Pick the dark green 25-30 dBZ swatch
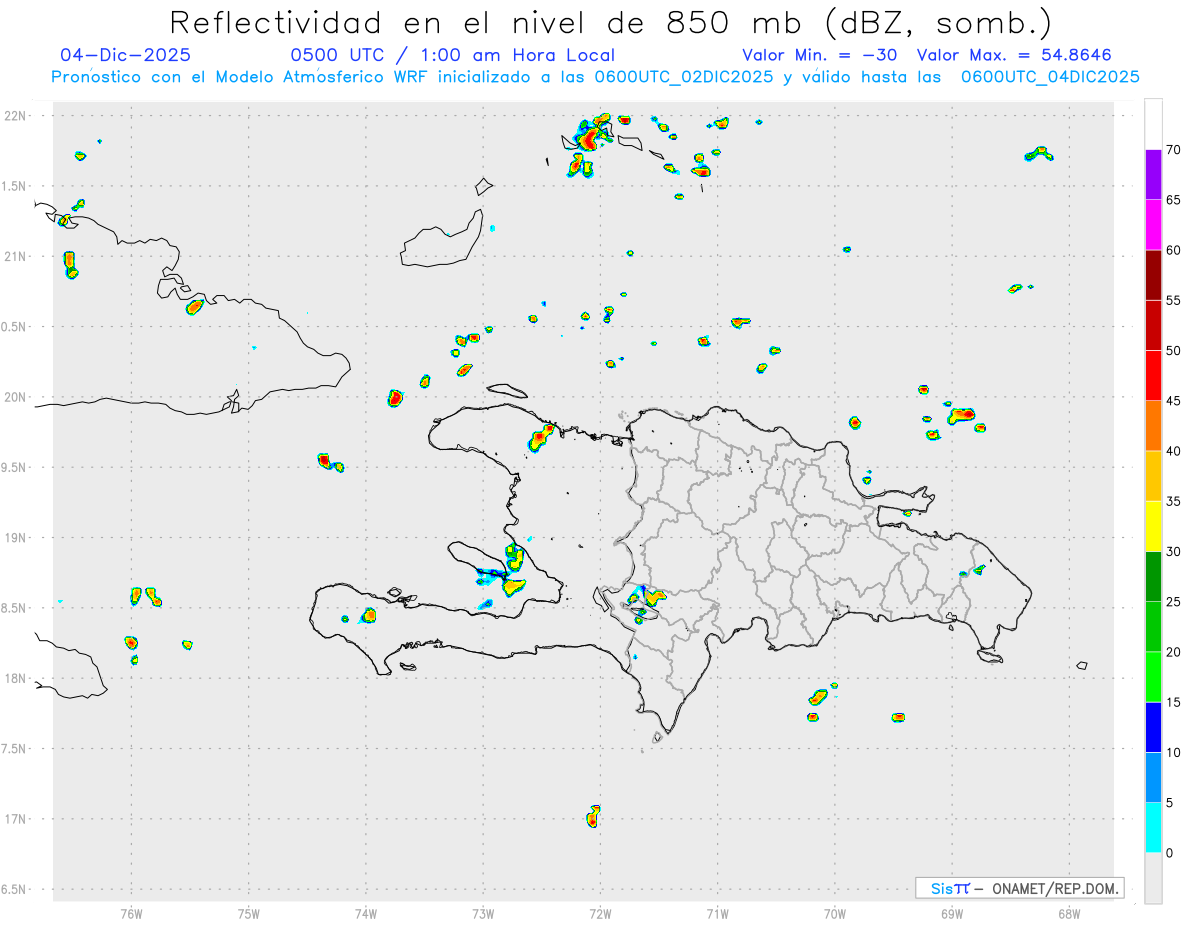Screen dimensions: 1200x927 coord(1153,576)
